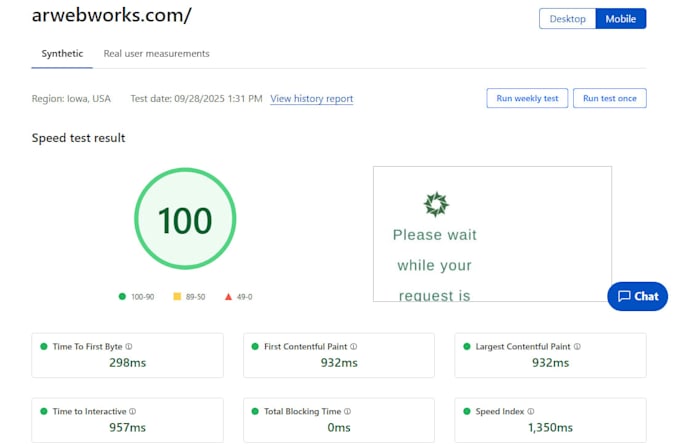Image resolution: width=680 pixels, height=444 pixels.
Task: Click the site preview thumbnail
Action: [492, 234]
